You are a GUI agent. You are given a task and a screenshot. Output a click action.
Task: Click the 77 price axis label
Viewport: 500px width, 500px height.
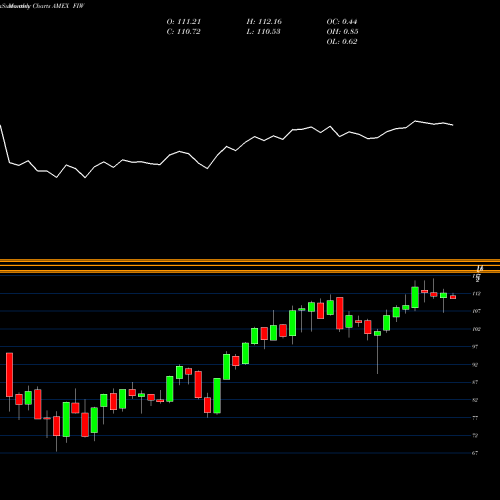pyautogui.click(x=475, y=418)
